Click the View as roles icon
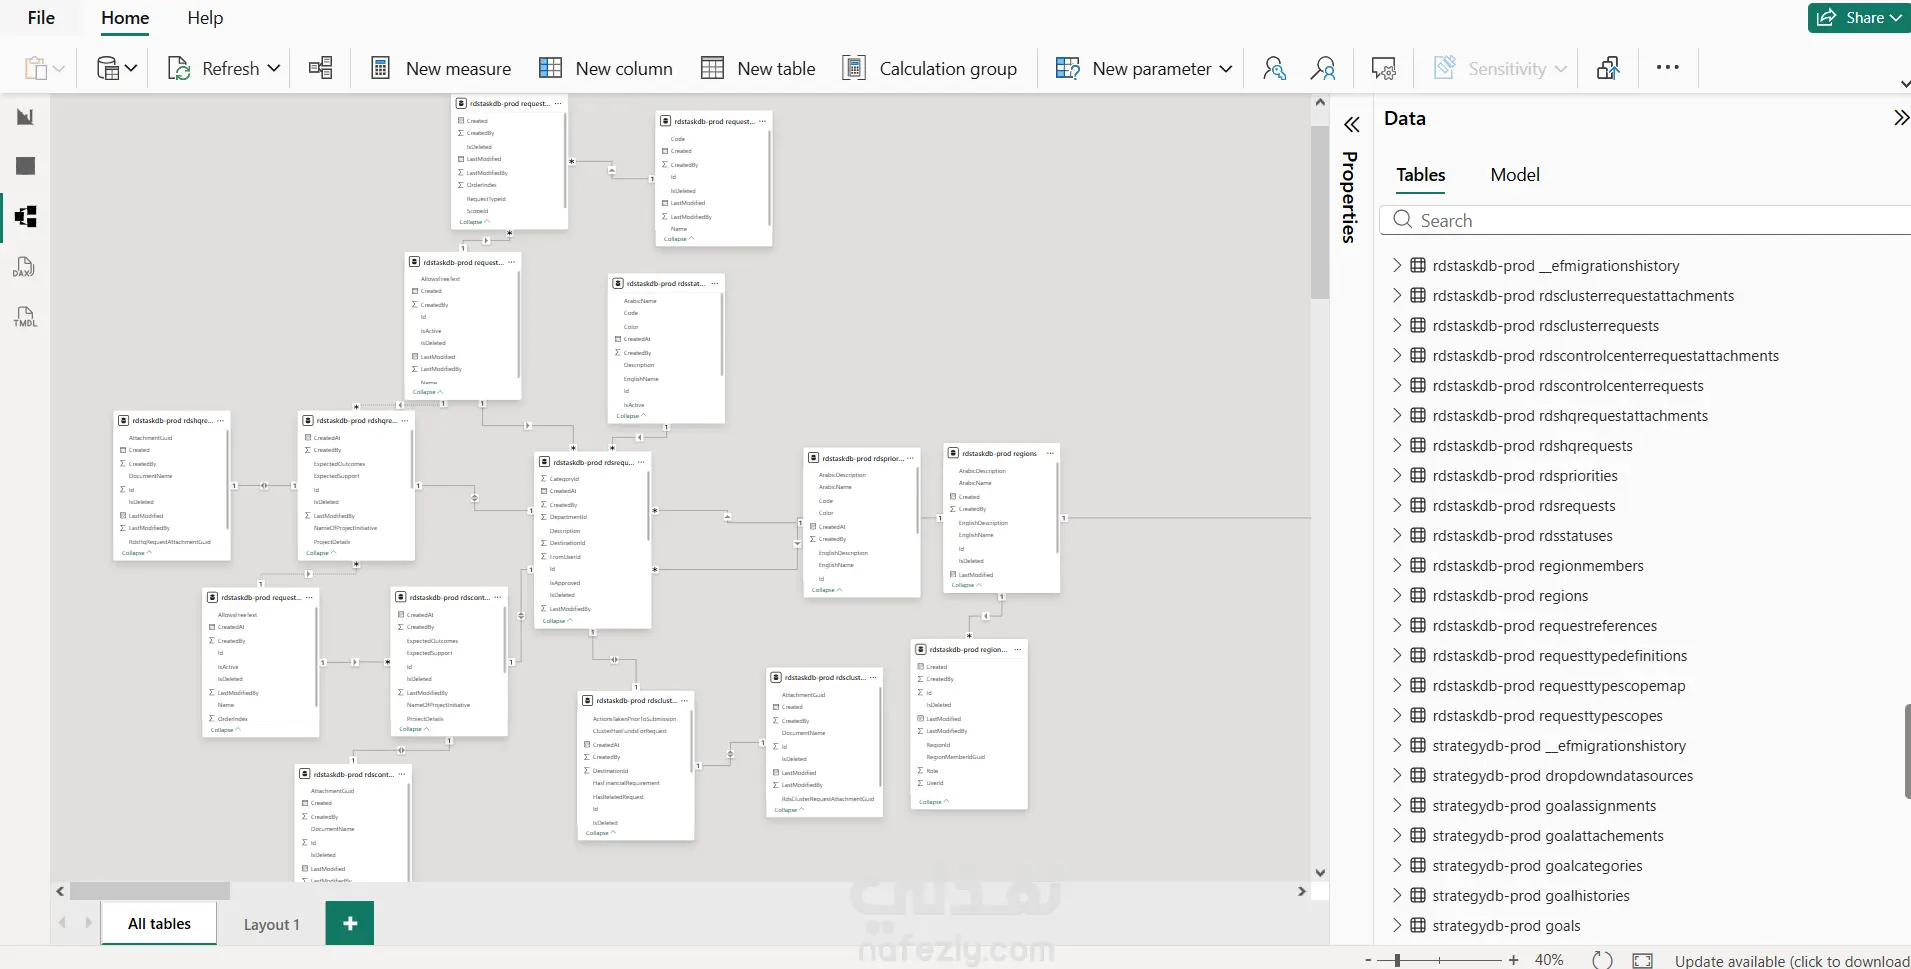The width and height of the screenshot is (1911, 969). tap(1323, 68)
